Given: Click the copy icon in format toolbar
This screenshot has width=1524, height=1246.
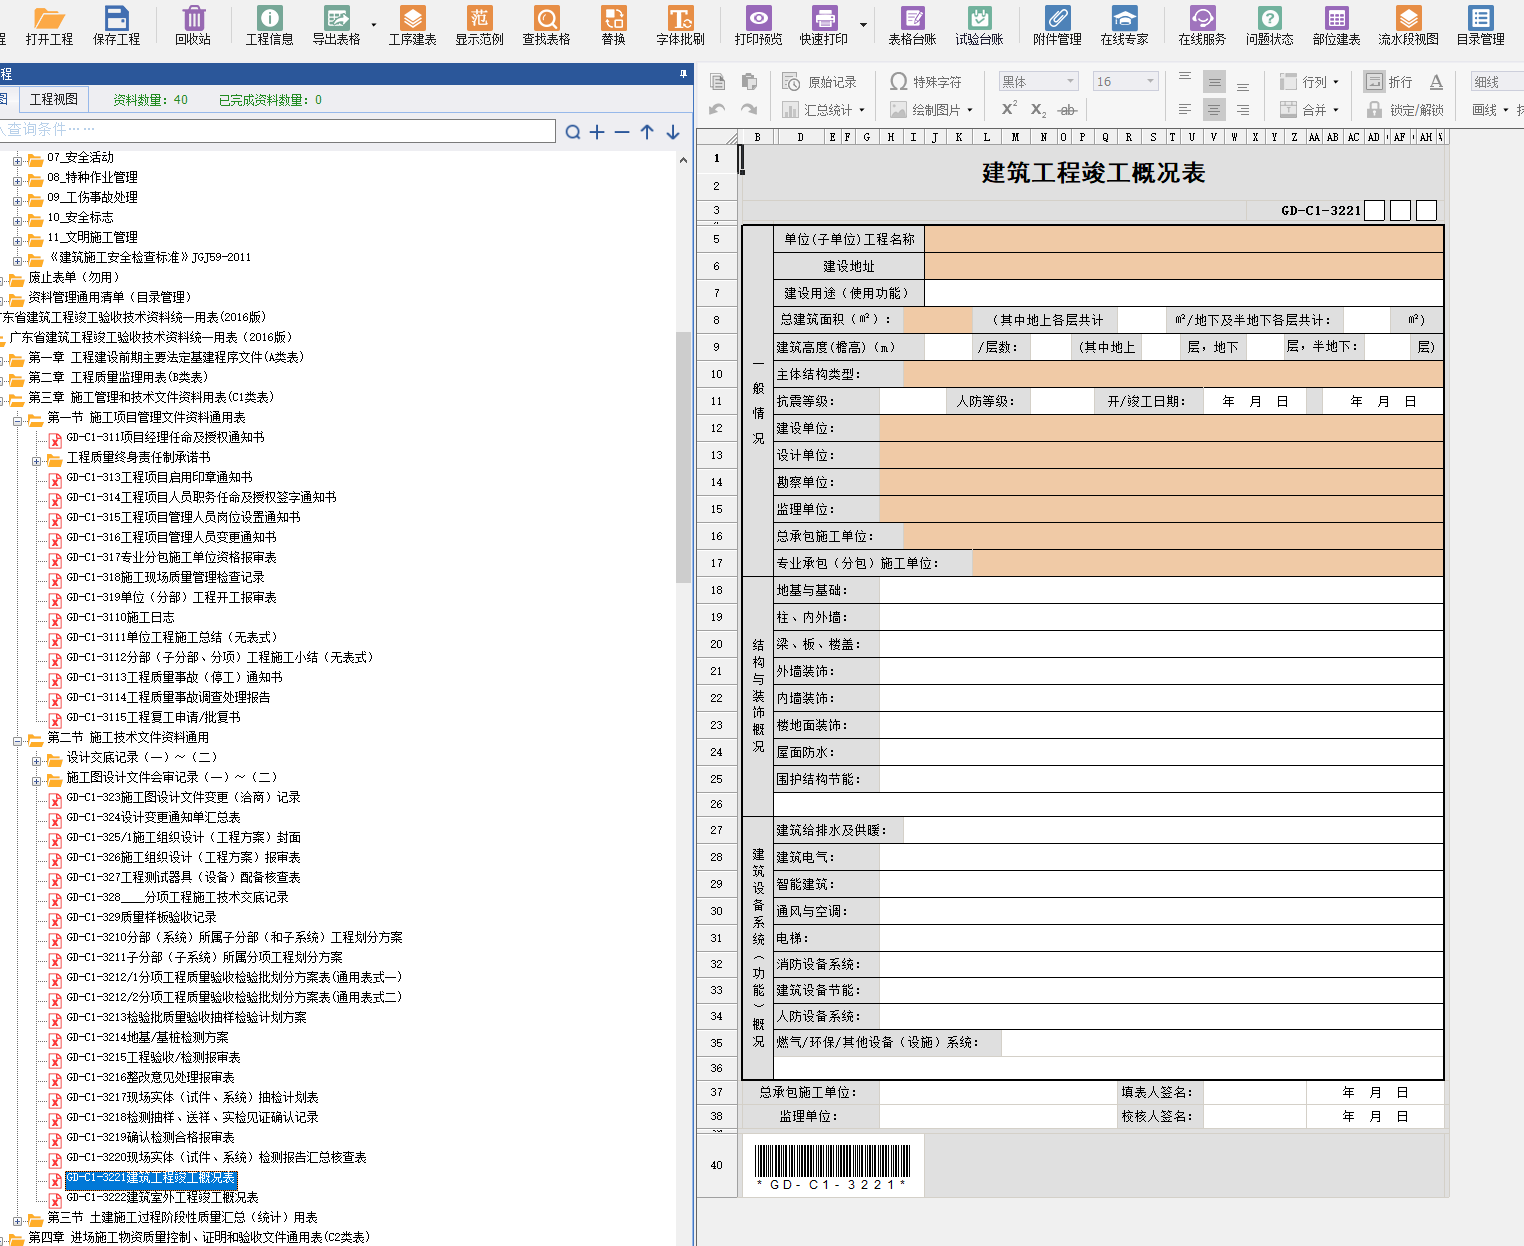Looking at the screenshot, I should click(717, 82).
